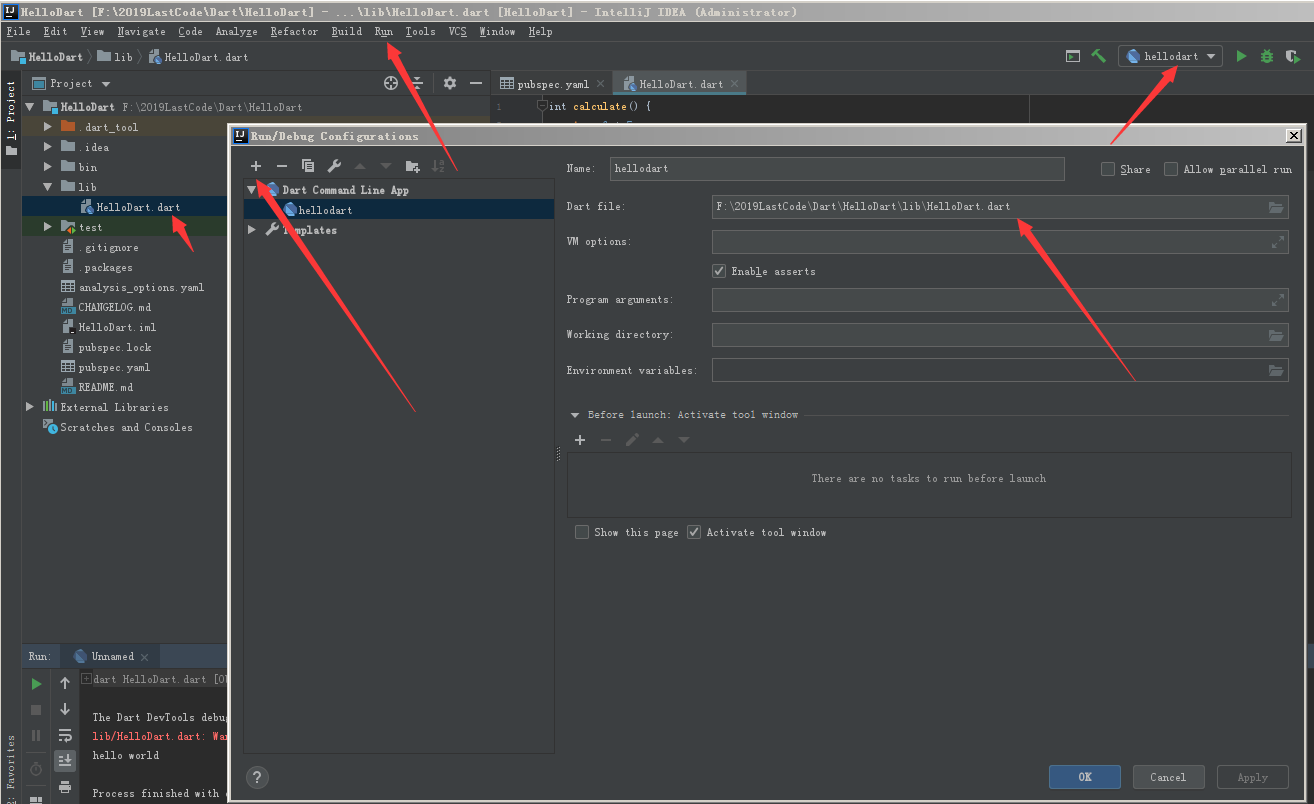Collapse Dart Command Line App node
Viewport: 1314px width, 804px height.
[x=252, y=190]
